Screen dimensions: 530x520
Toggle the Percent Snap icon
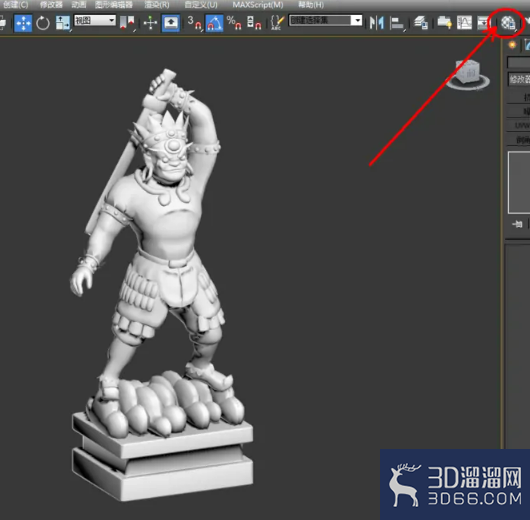pos(234,23)
